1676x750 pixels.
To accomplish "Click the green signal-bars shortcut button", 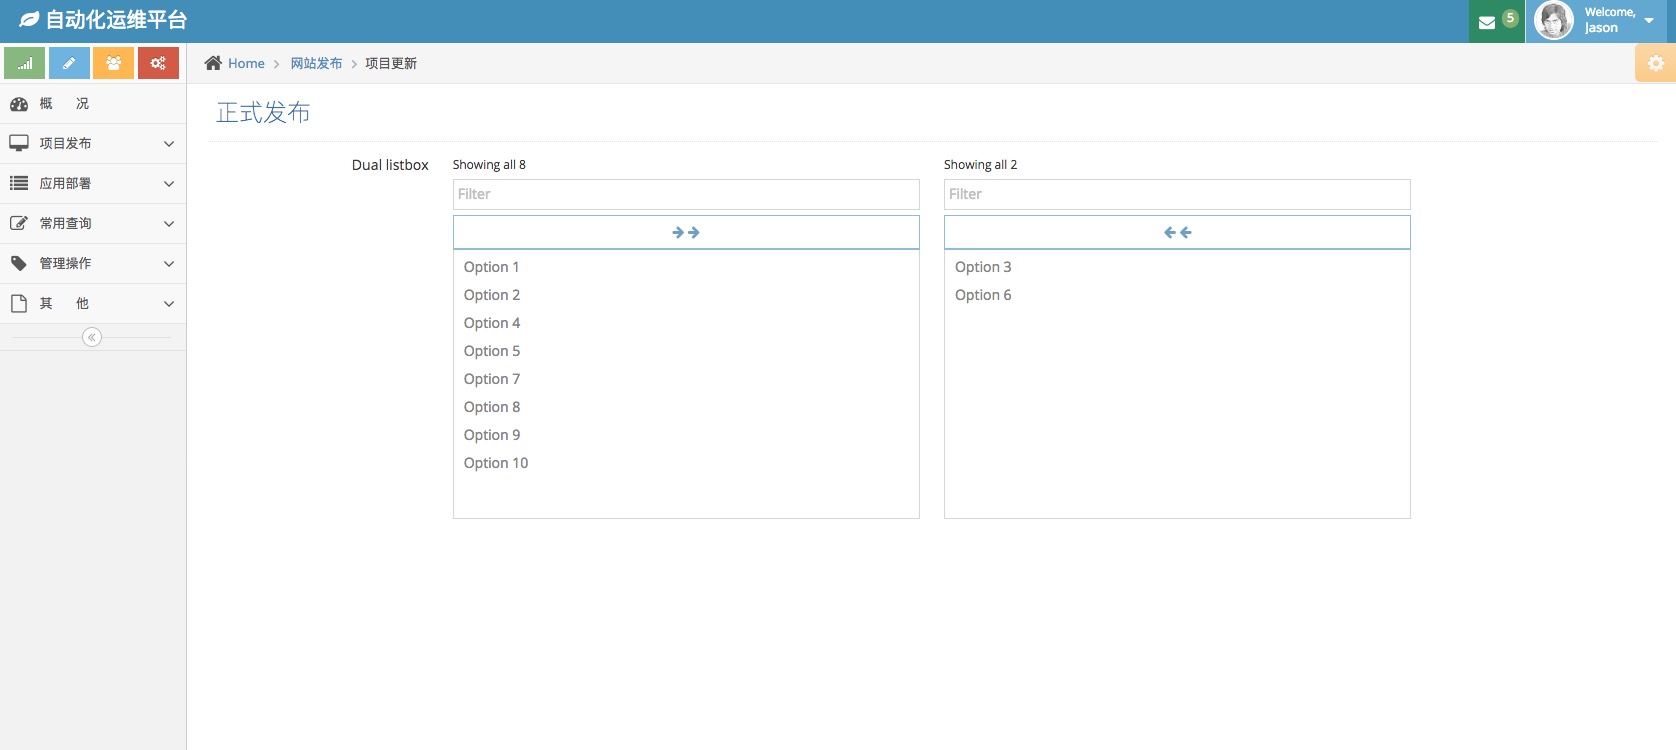I will pyautogui.click(x=24, y=63).
